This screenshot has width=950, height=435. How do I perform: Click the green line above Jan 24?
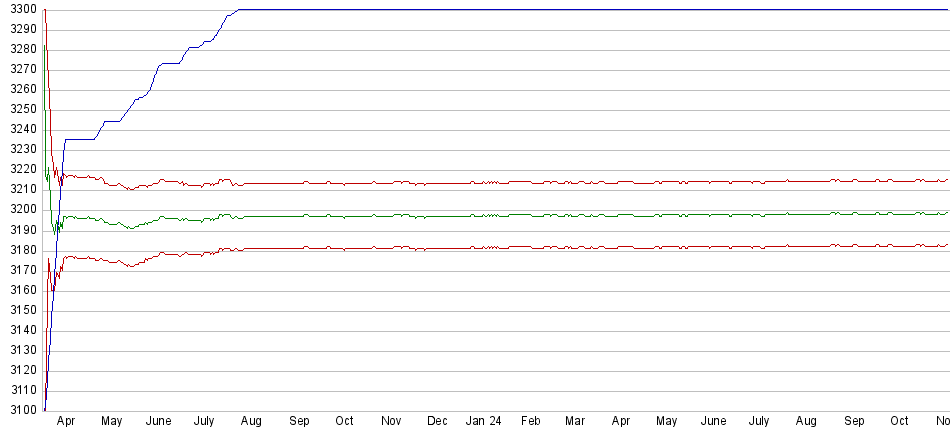tap(483, 216)
